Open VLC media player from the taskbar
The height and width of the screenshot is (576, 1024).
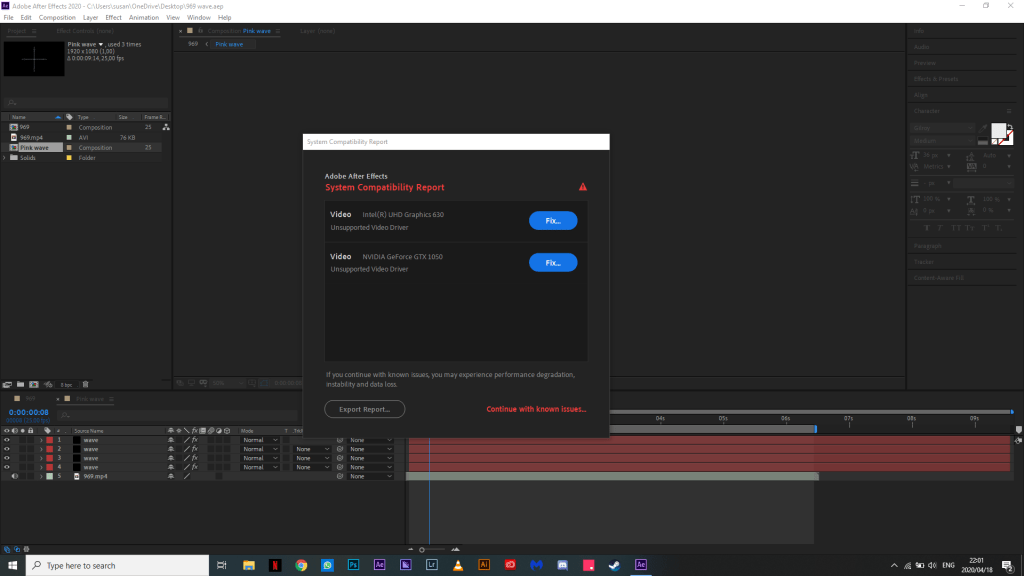click(457, 565)
